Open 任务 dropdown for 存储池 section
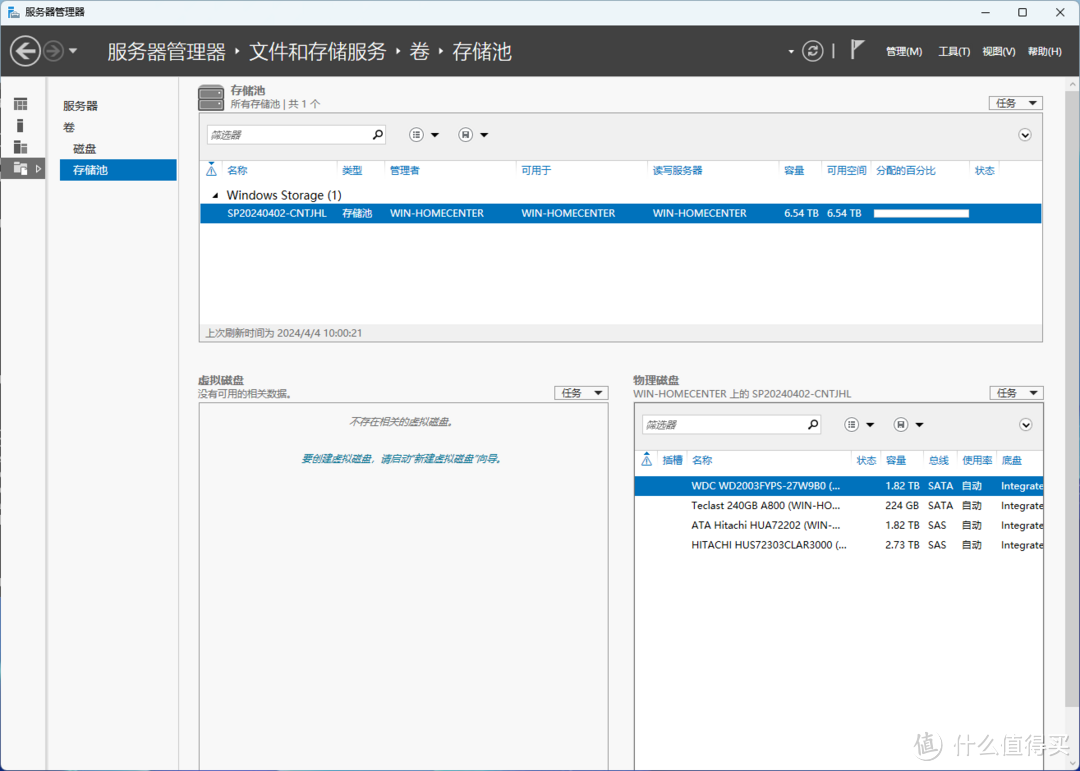Viewport: 1080px width, 771px height. [1016, 103]
